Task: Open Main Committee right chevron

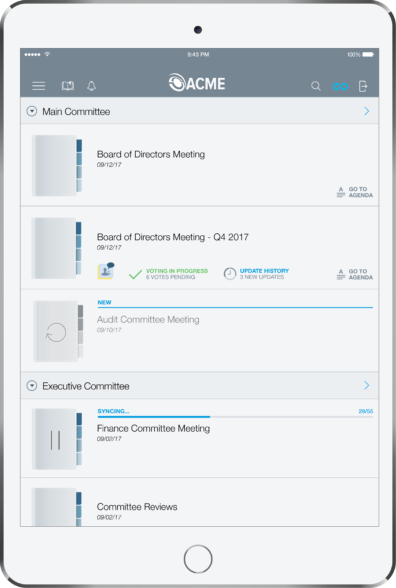Action: 367,111
